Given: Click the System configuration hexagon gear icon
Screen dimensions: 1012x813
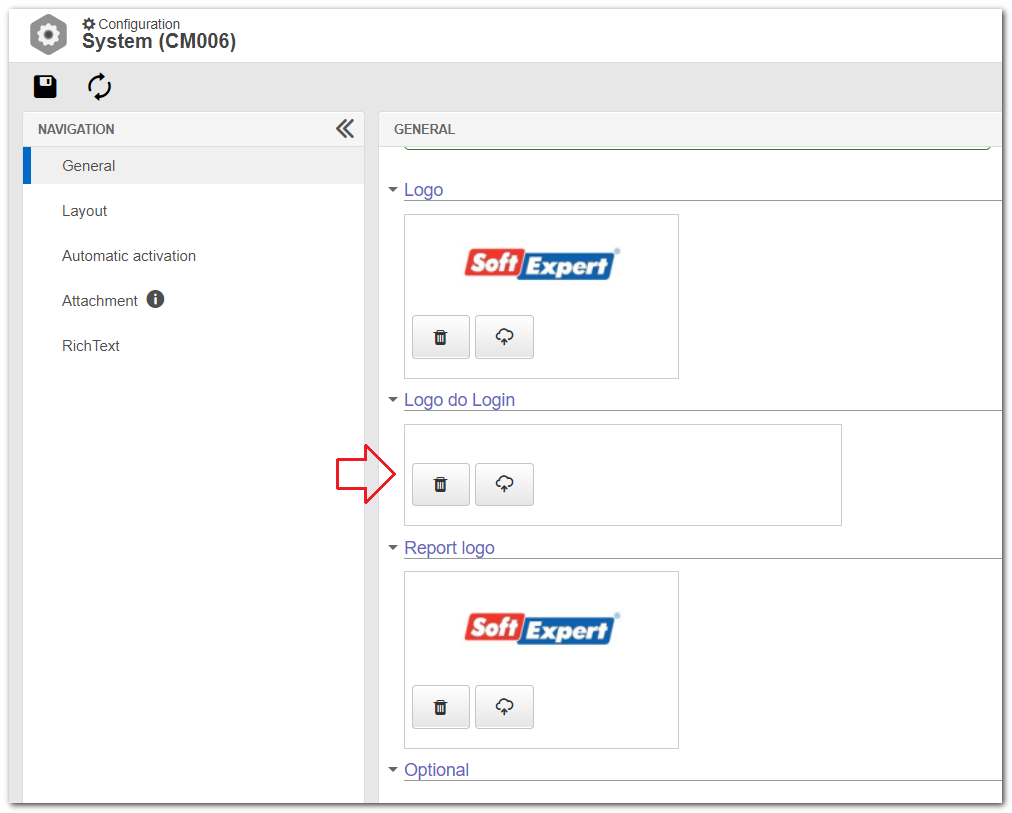Looking at the screenshot, I should [x=48, y=34].
